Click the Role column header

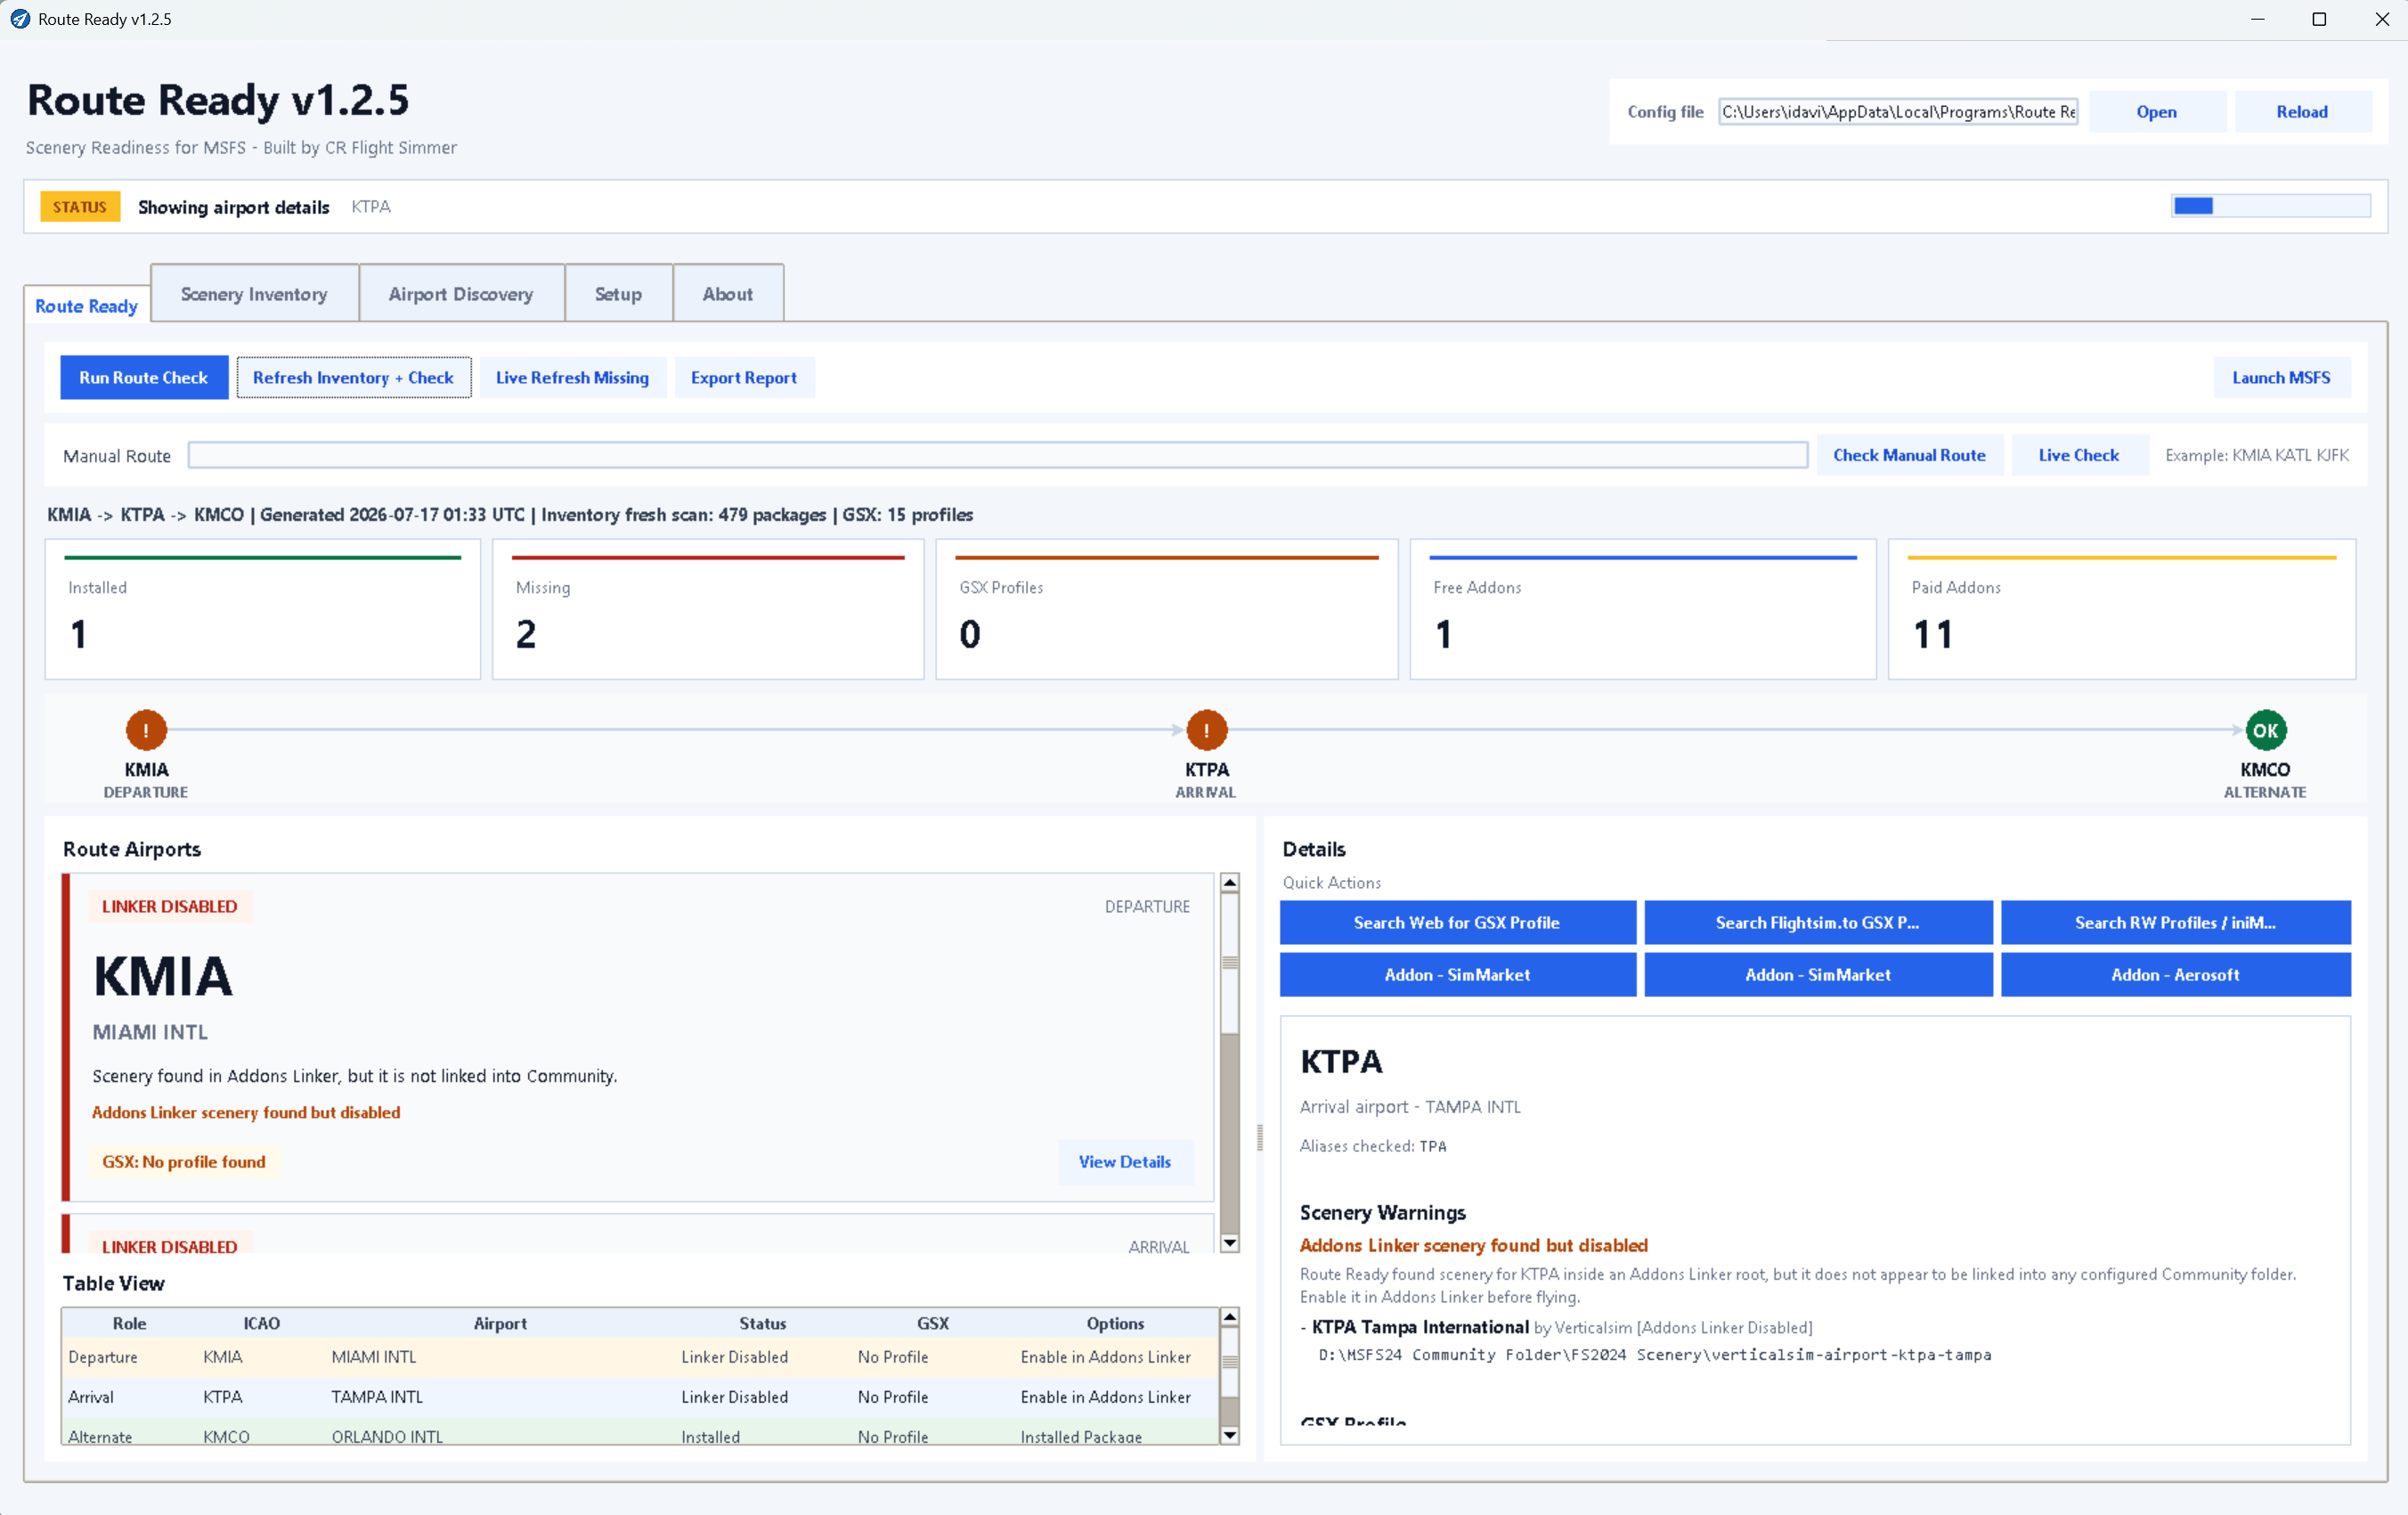point(129,1323)
